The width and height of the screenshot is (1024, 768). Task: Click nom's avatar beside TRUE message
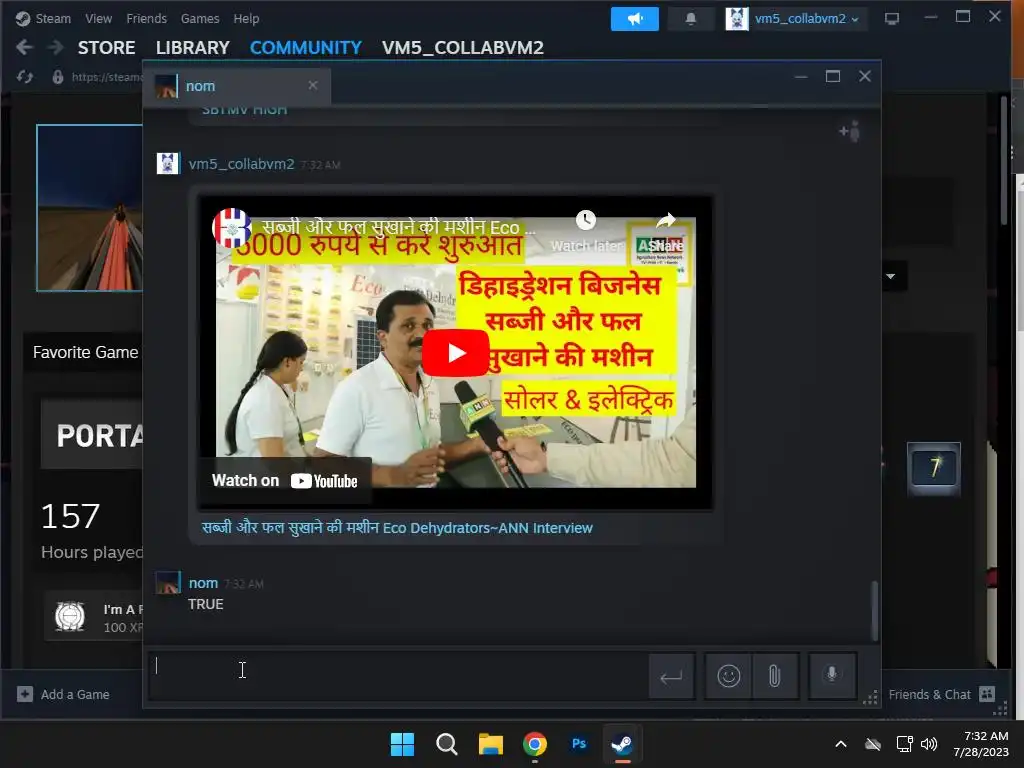click(x=168, y=583)
